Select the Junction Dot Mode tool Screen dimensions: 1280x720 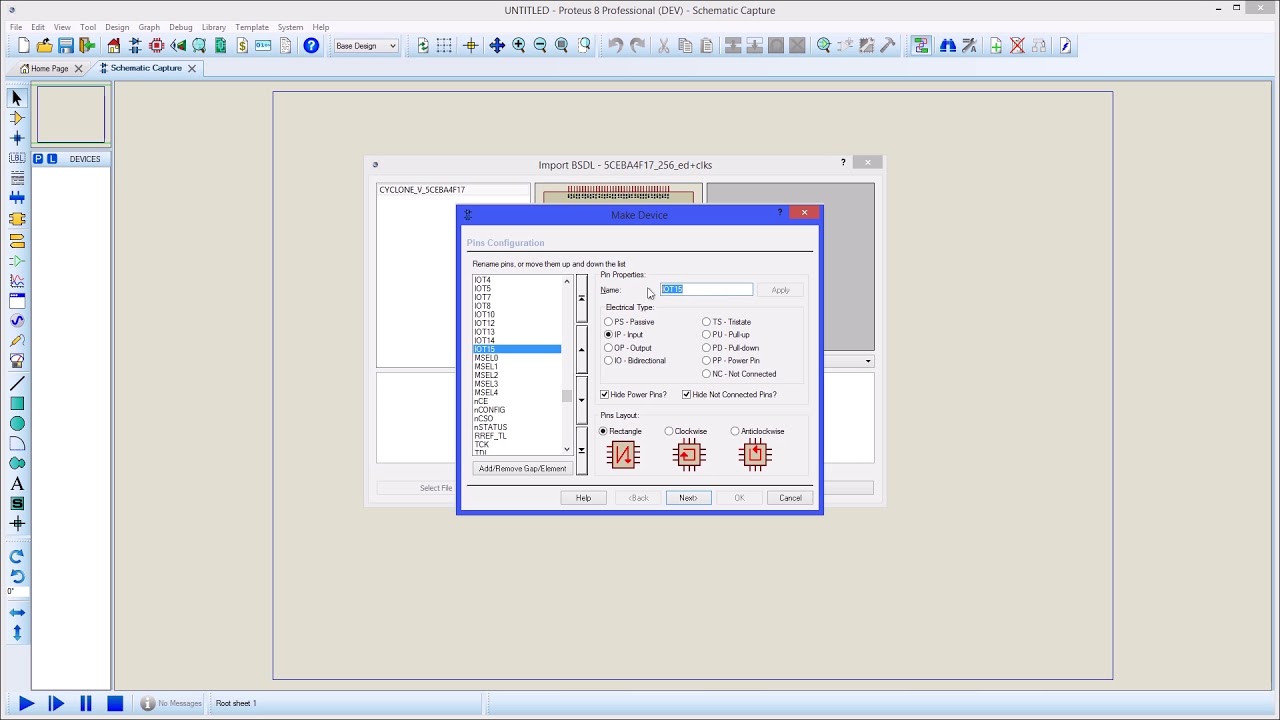(x=17, y=138)
